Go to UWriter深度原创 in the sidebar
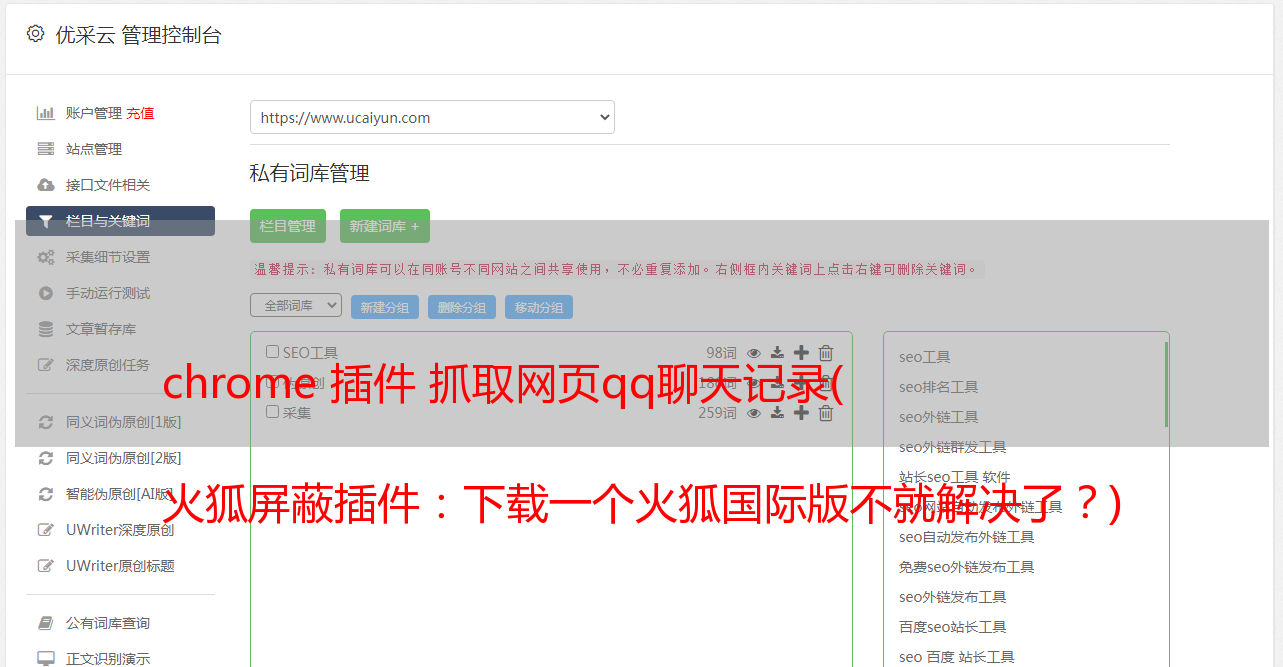The width and height of the screenshot is (1283, 667). point(120,530)
